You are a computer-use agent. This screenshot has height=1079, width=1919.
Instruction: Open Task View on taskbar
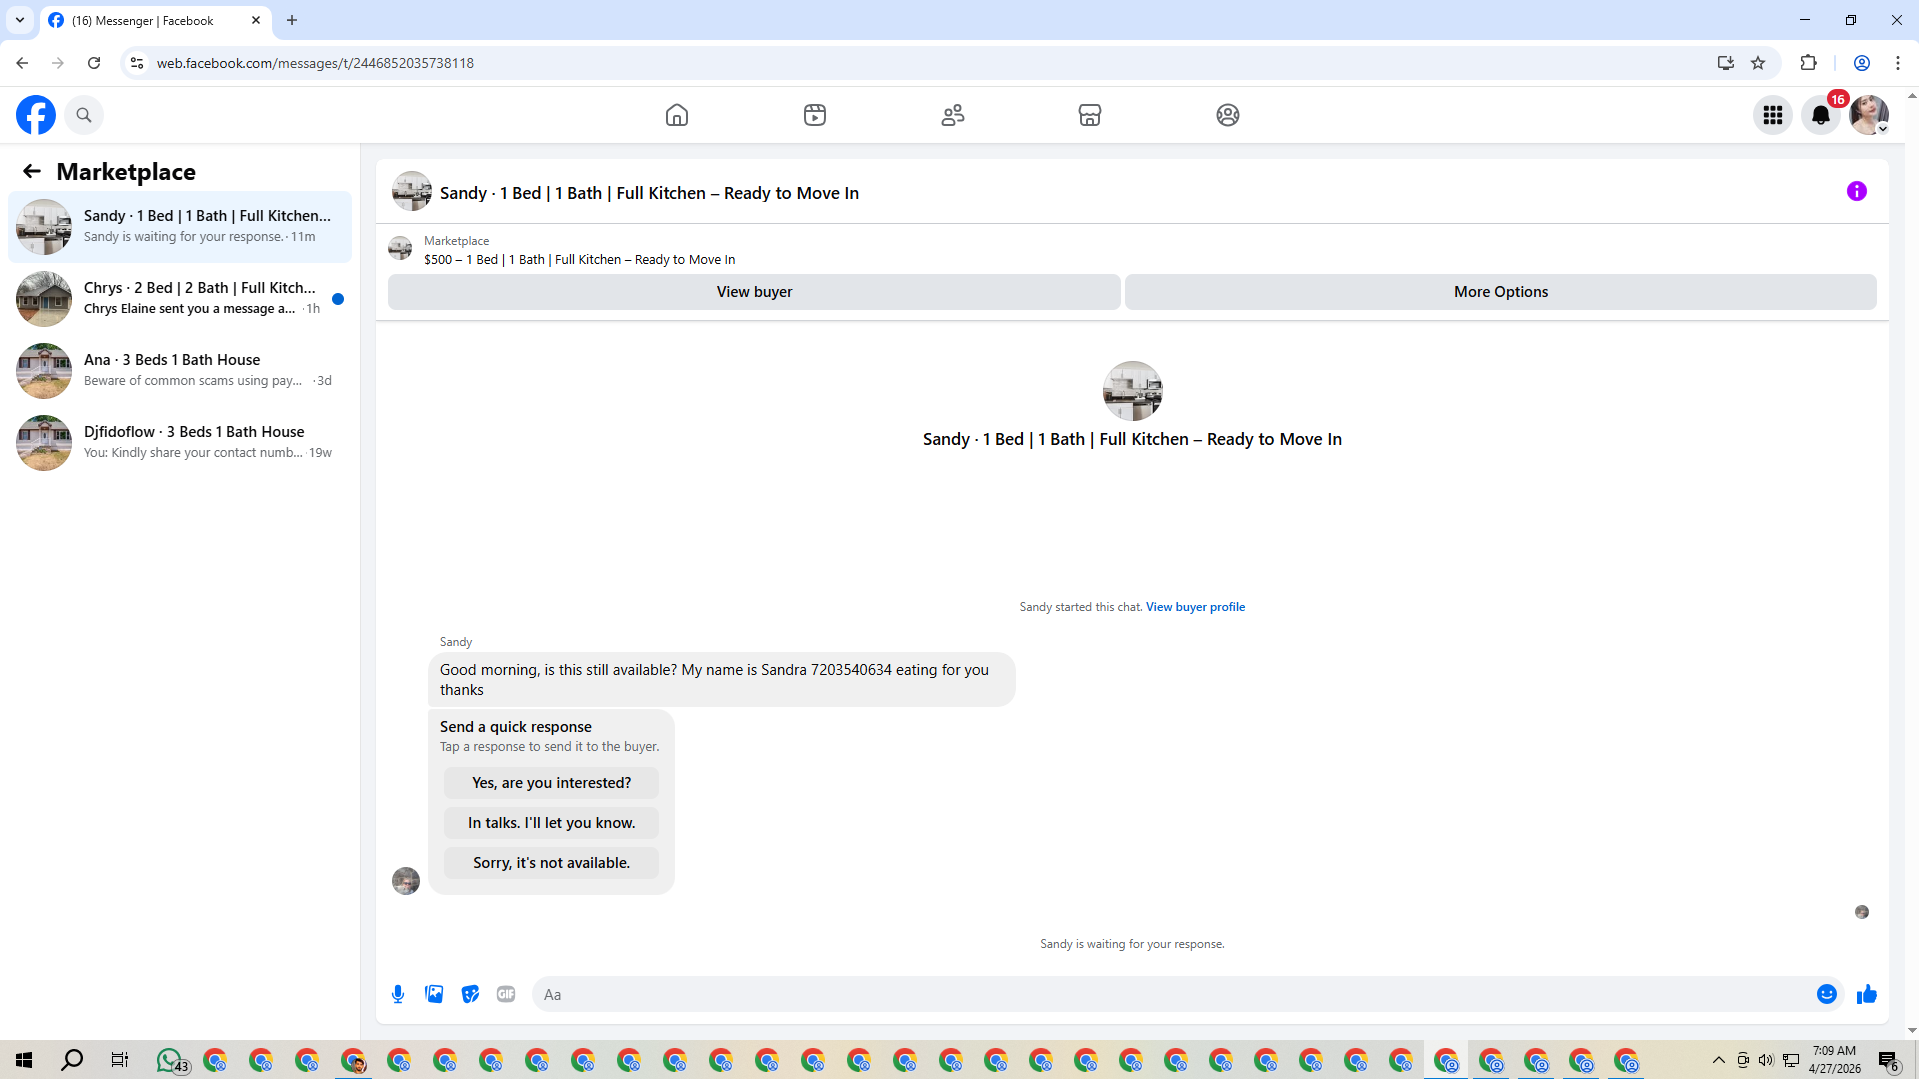click(120, 1060)
